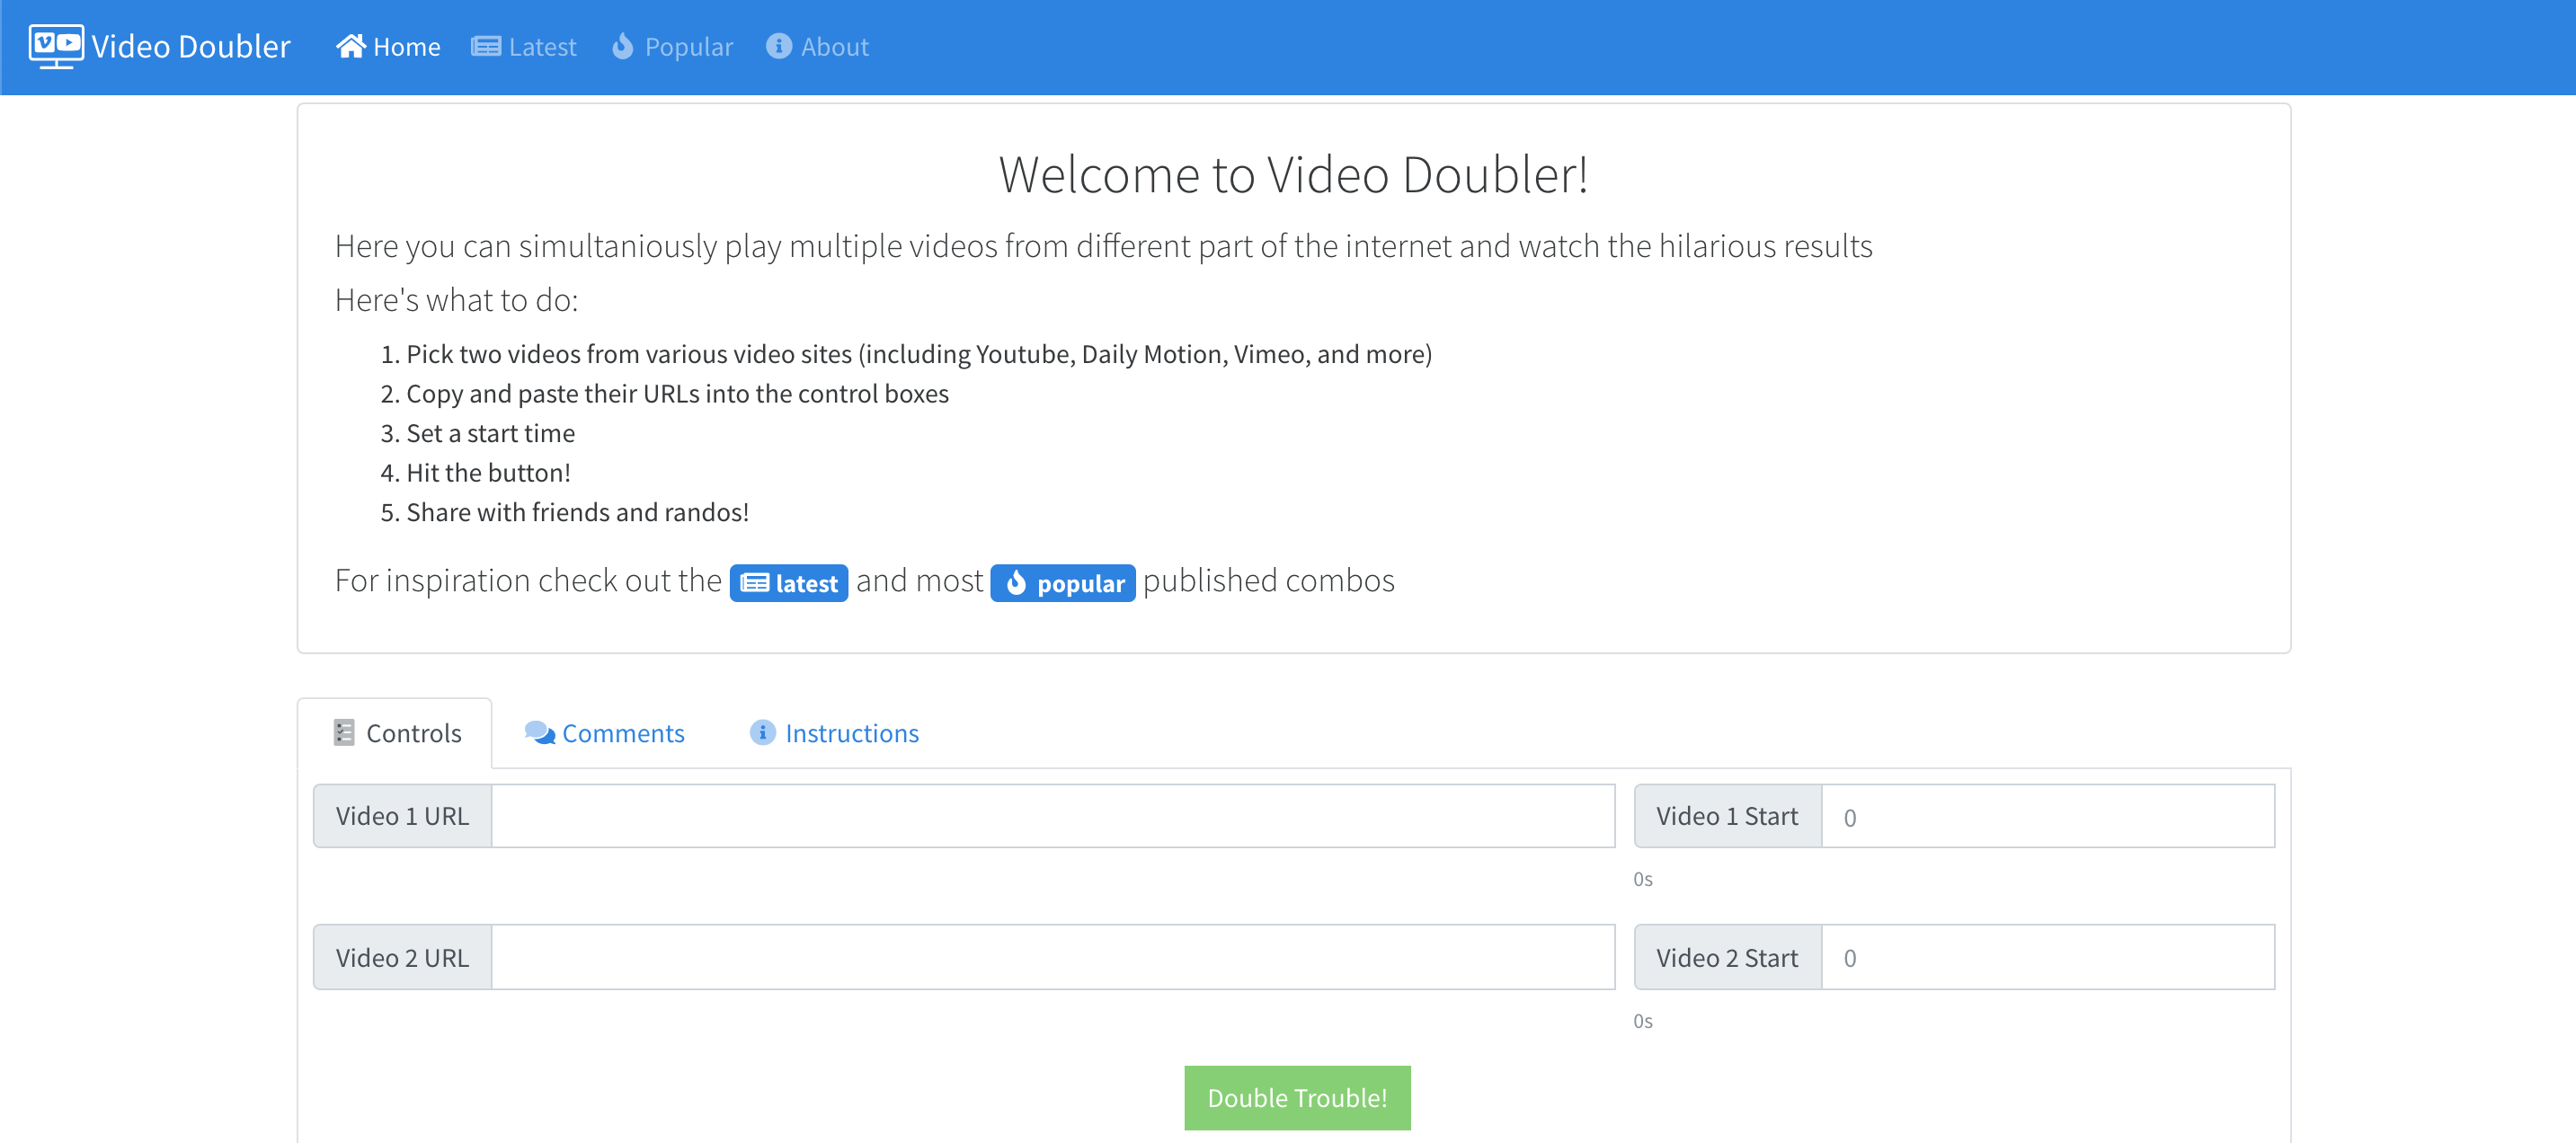Click the Instructions tab info icon

click(762, 733)
